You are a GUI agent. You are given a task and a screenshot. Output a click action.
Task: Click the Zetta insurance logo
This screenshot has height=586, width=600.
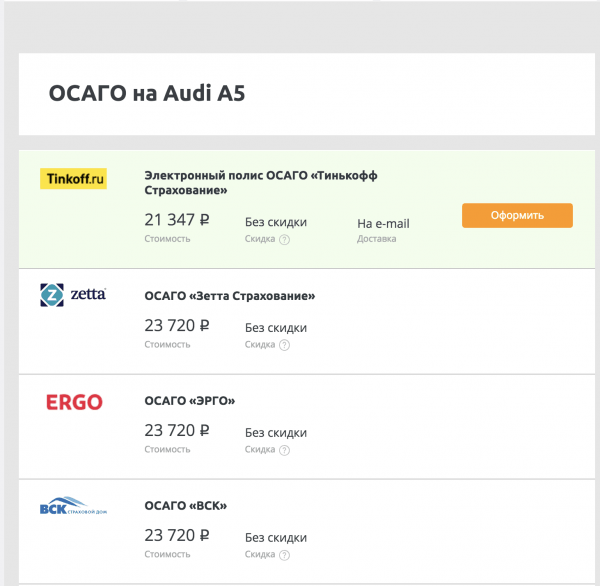coord(73,295)
